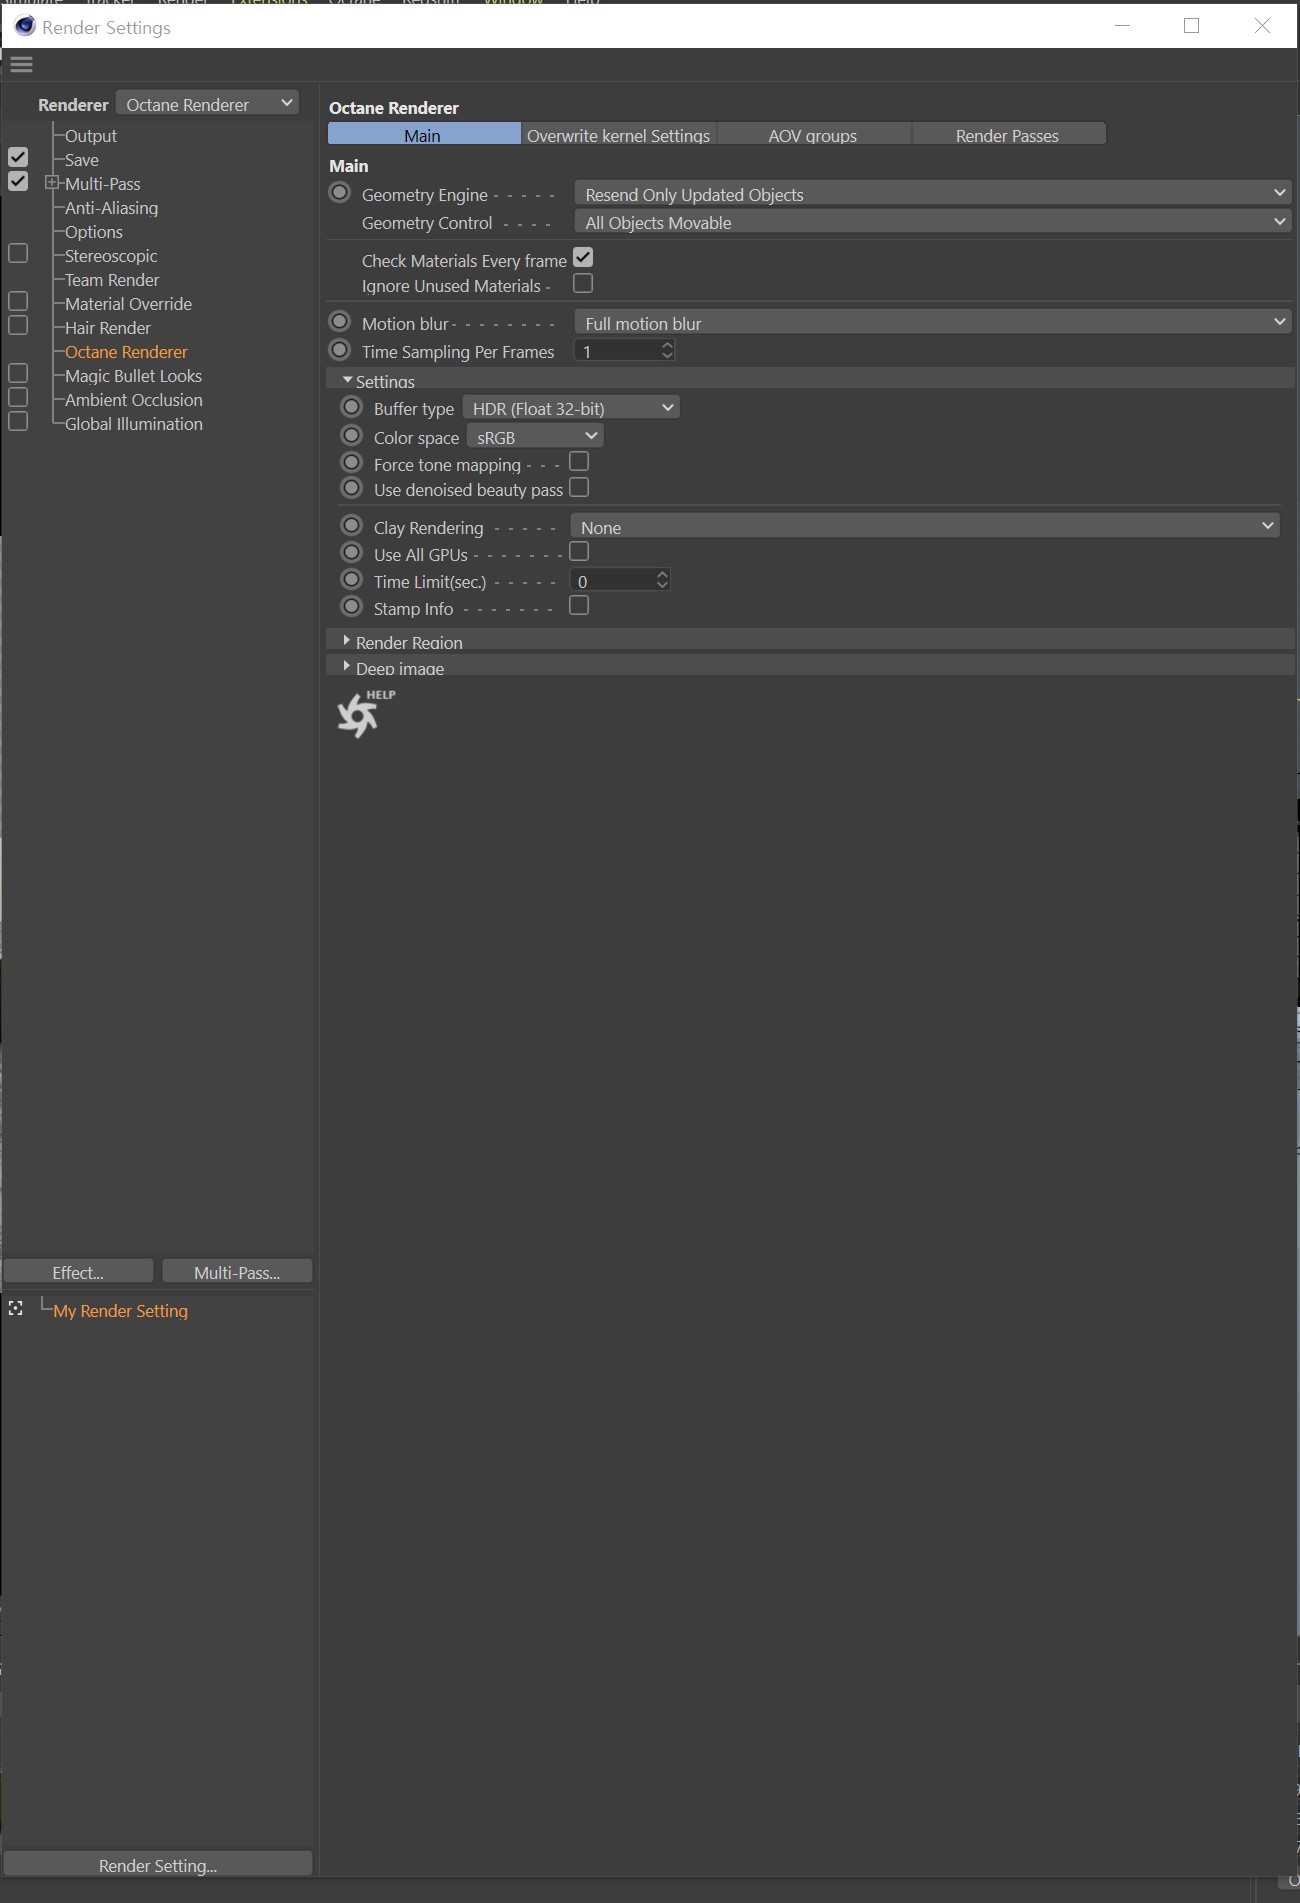Screen dimensions: 1300x1903
Task: Click keyframe dot beside Use denoised beauty pass
Action: coord(352,488)
